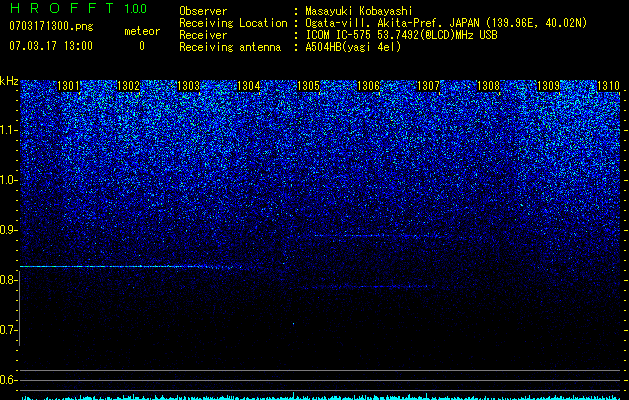The height and width of the screenshot is (400, 629).
Task: Click the faint line near 0.79 kHz
Action: [391, 286]
